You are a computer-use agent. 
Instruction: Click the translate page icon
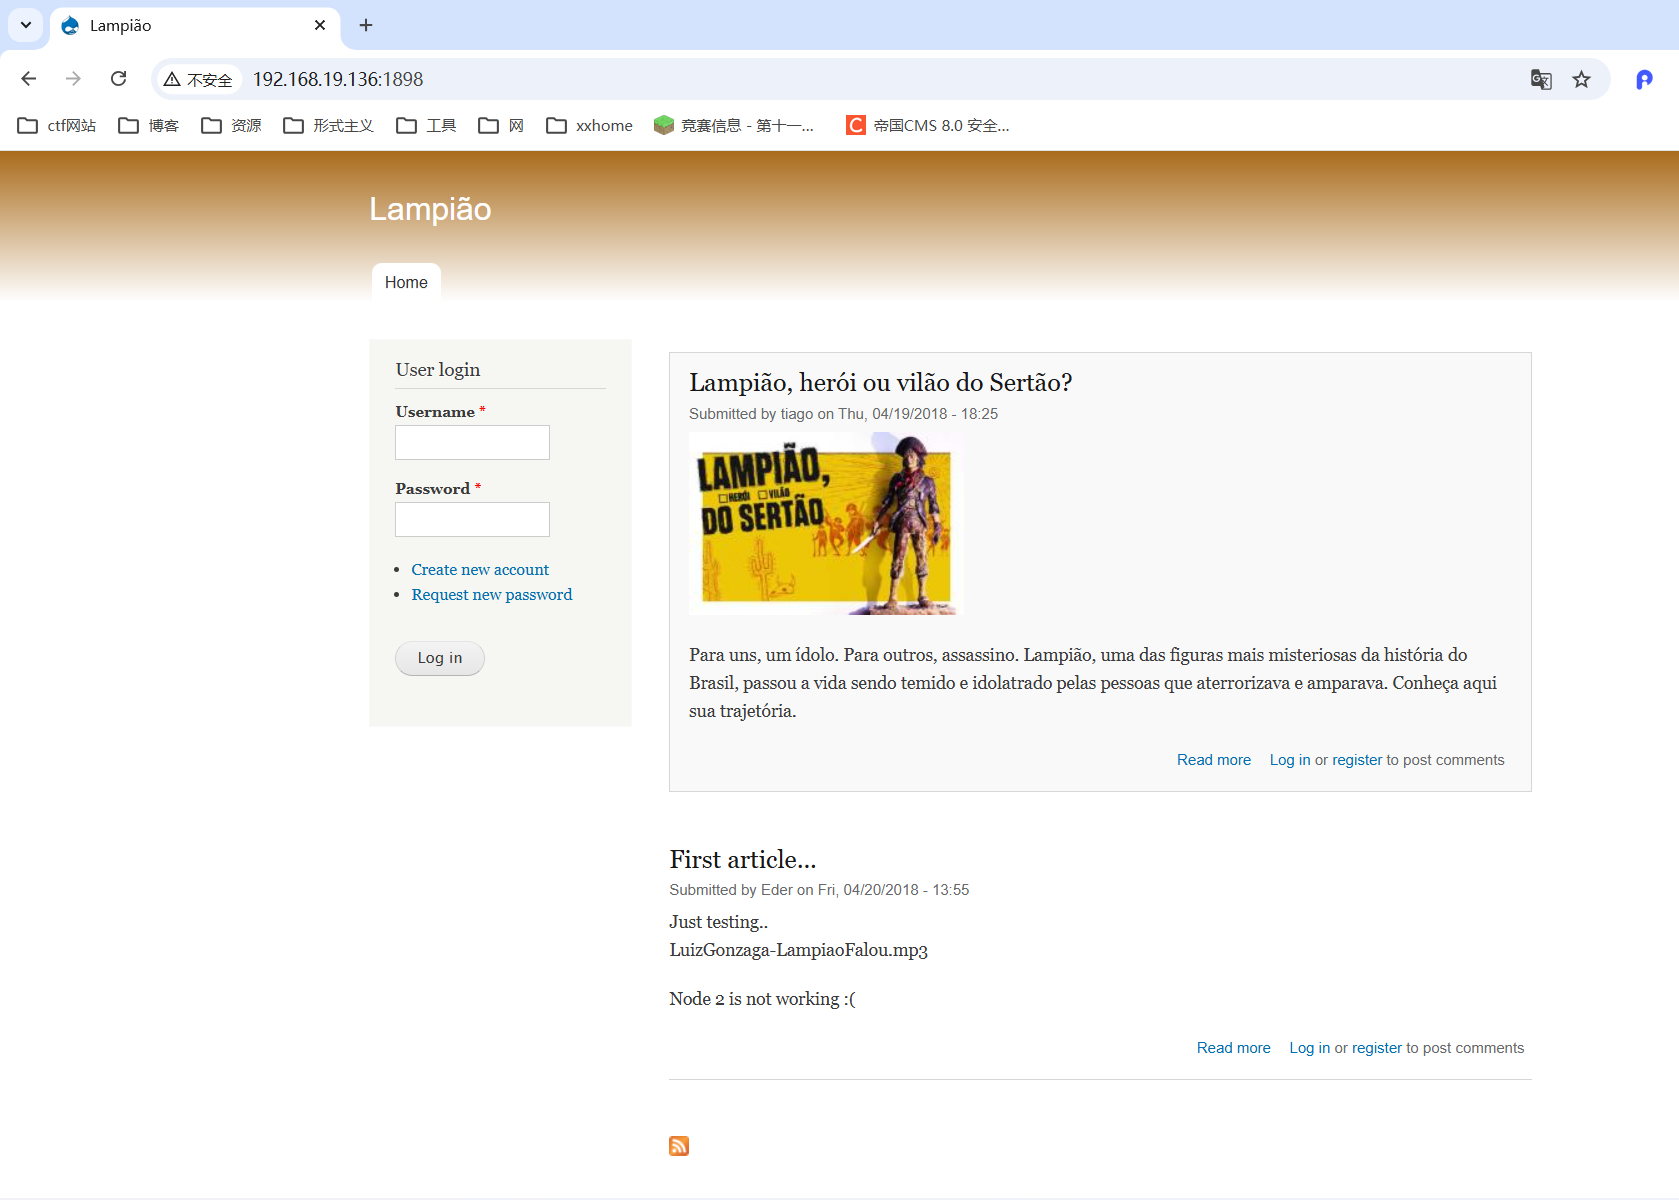coord(1541,79)
